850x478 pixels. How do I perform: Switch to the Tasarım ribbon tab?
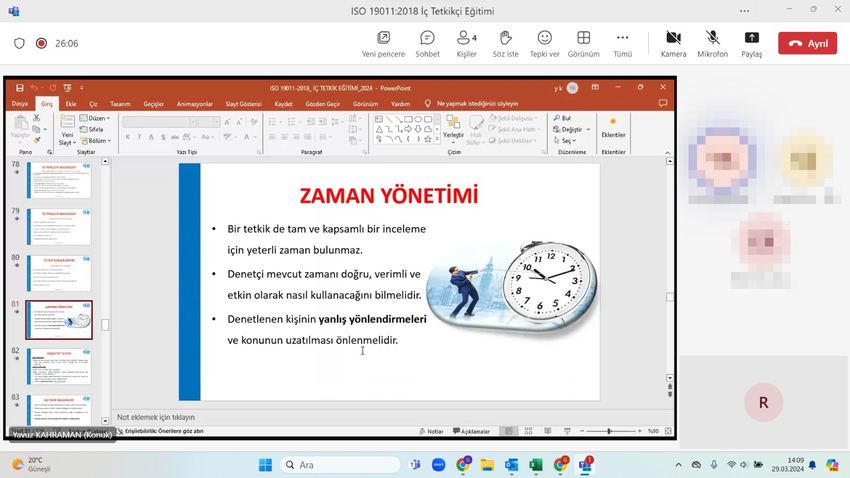[120, 104]
